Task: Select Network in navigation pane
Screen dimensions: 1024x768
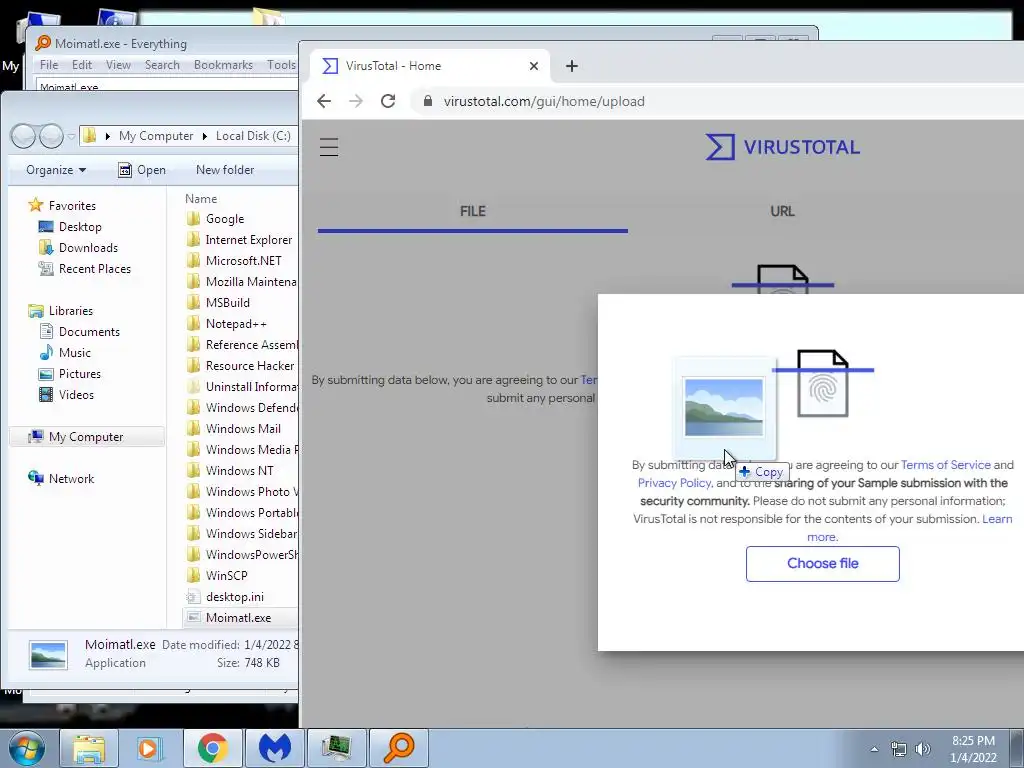Action: tap(61, 479)
